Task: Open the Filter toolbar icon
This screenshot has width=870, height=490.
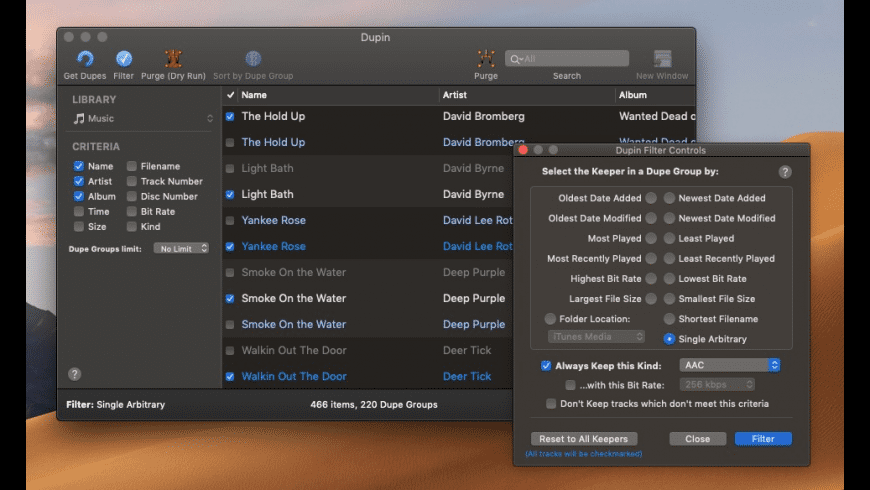Action: 123,59
